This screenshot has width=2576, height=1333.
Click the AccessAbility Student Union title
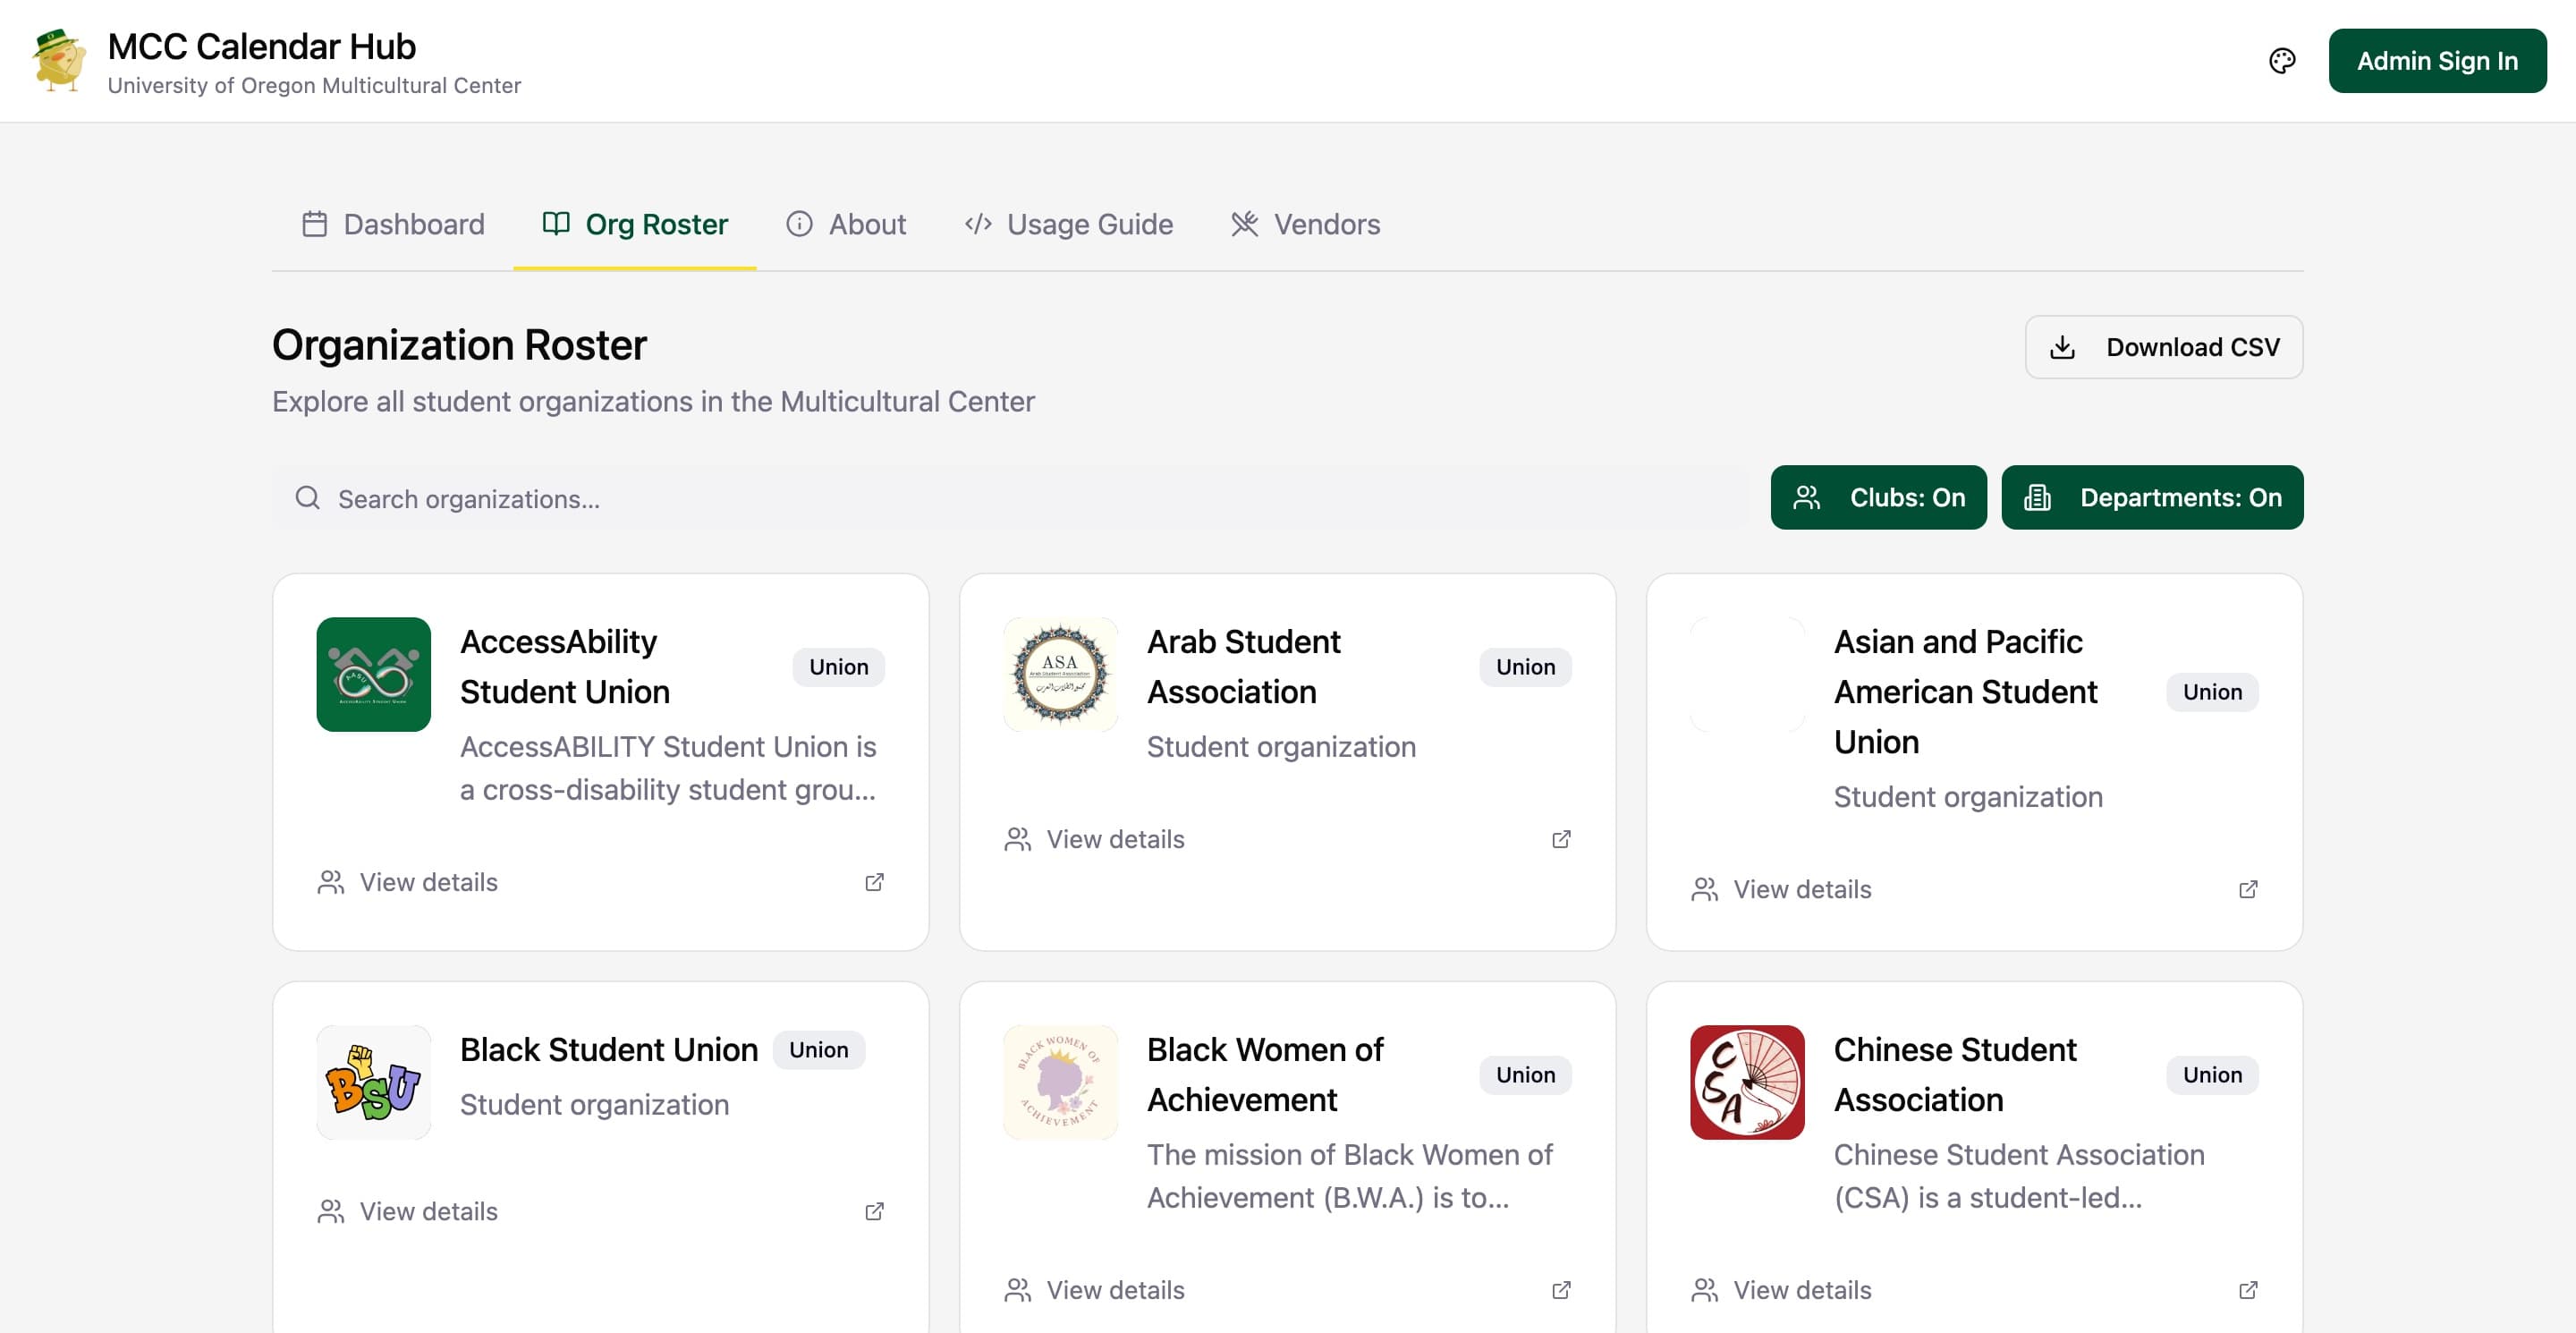[x=565, y=667]
